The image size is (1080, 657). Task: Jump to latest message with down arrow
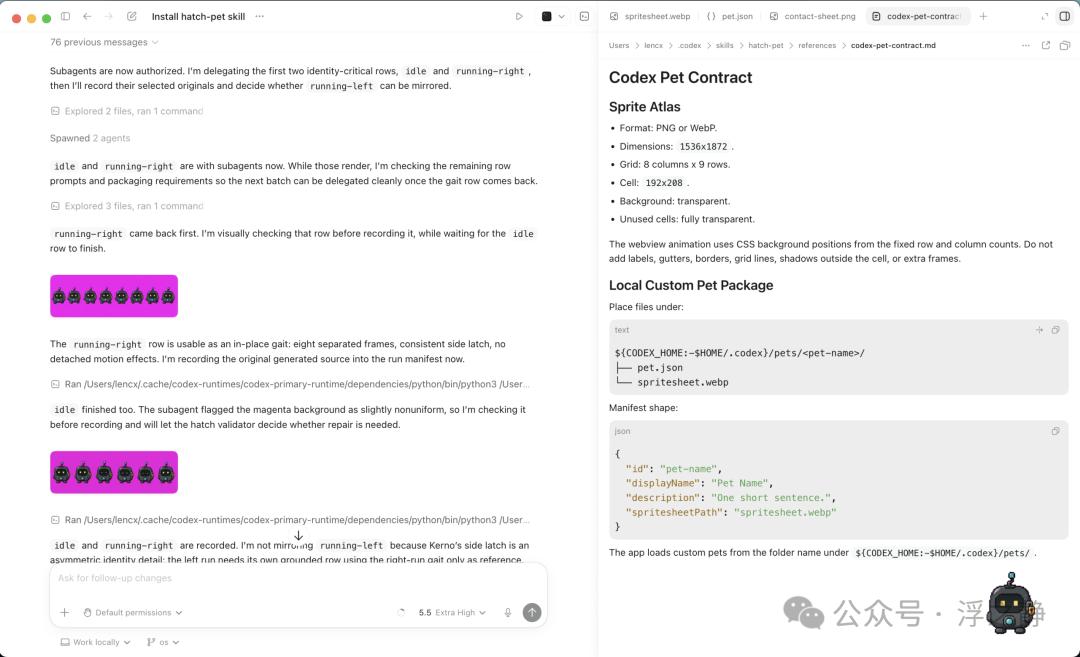pos(298,536)
